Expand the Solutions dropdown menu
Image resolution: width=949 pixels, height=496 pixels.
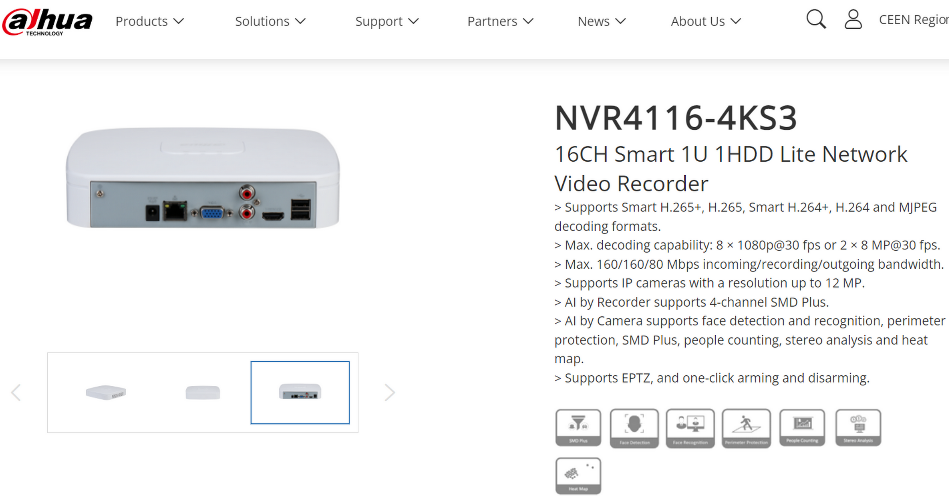[270, 21]
